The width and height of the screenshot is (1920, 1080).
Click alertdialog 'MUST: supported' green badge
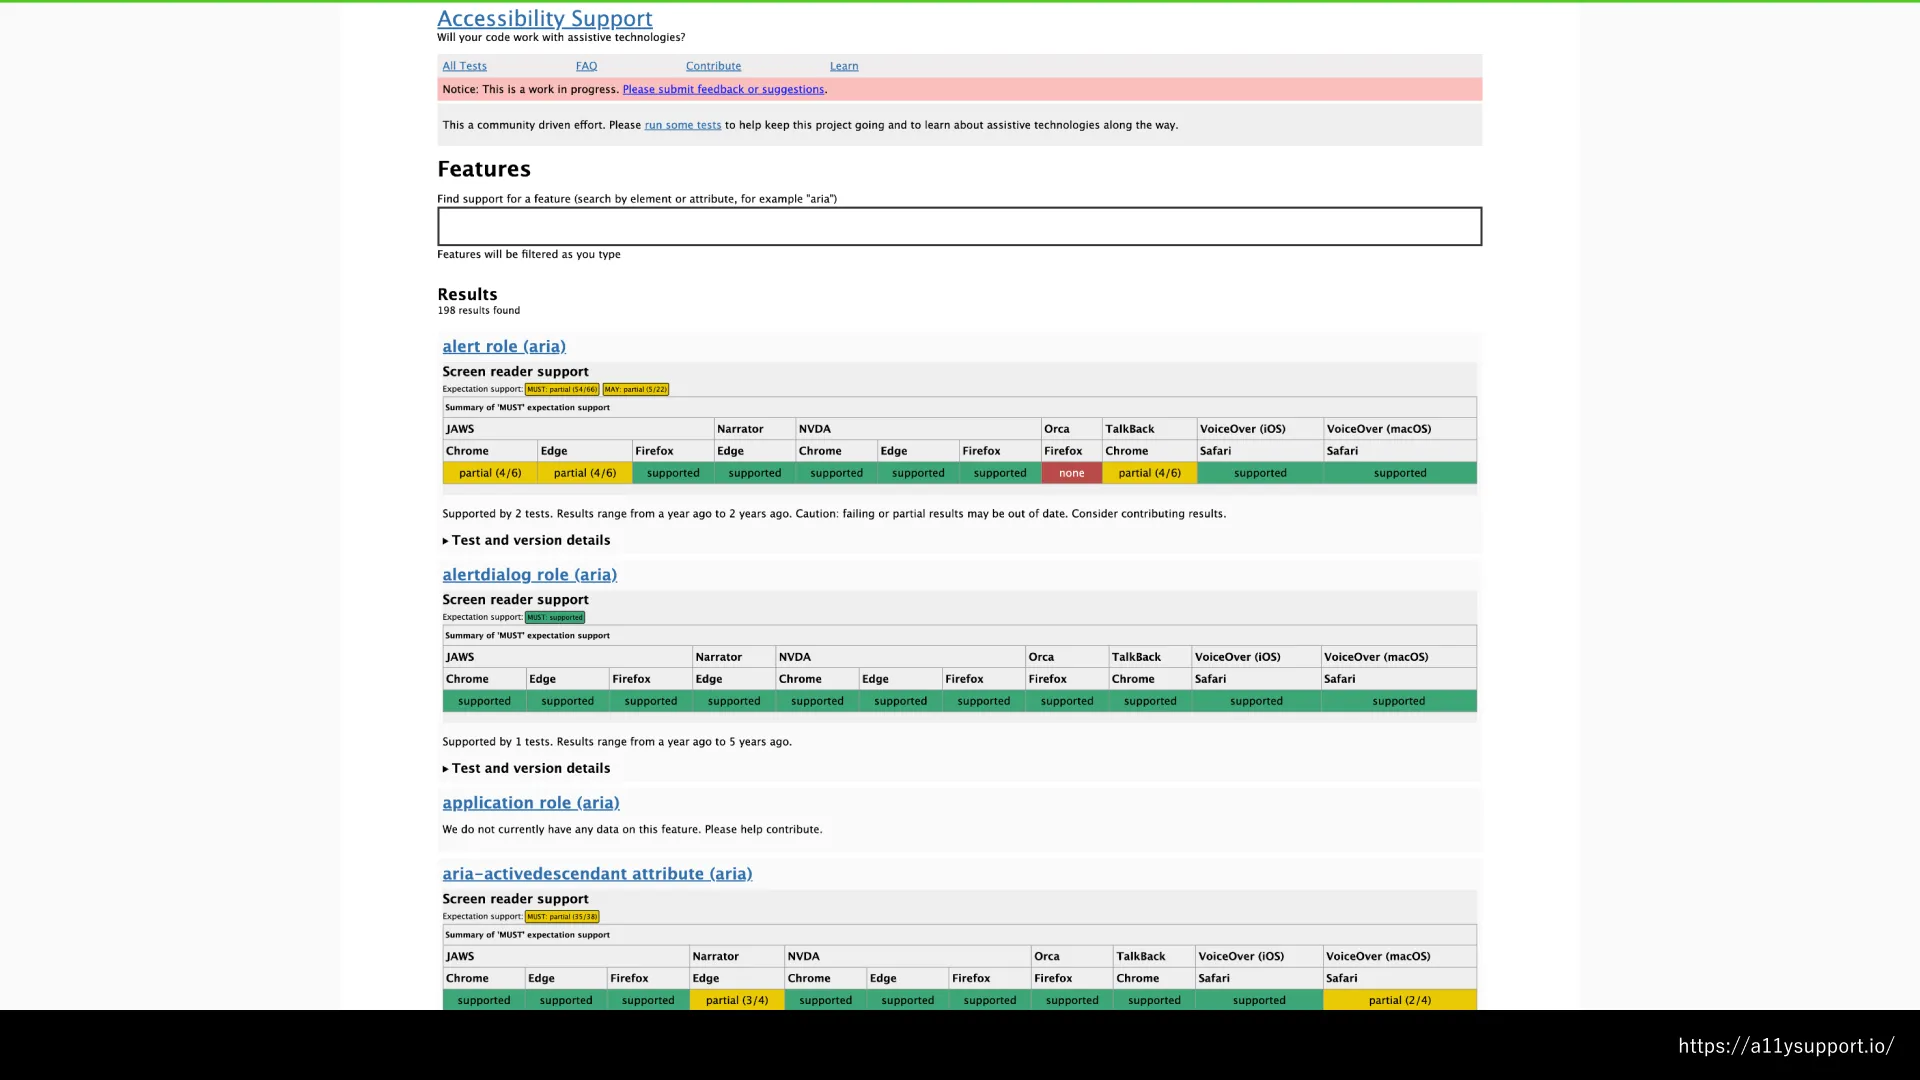tap(555, 617)
